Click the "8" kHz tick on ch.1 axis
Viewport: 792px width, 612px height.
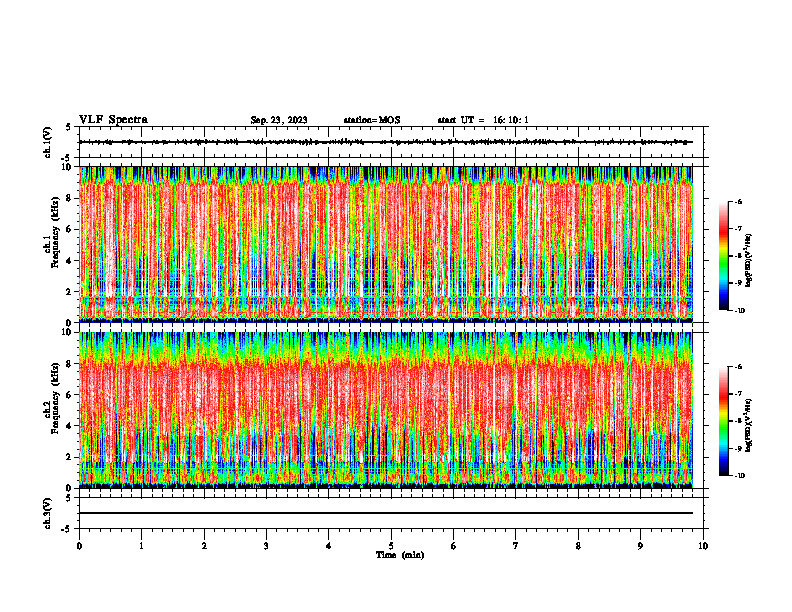pos(70,198)
